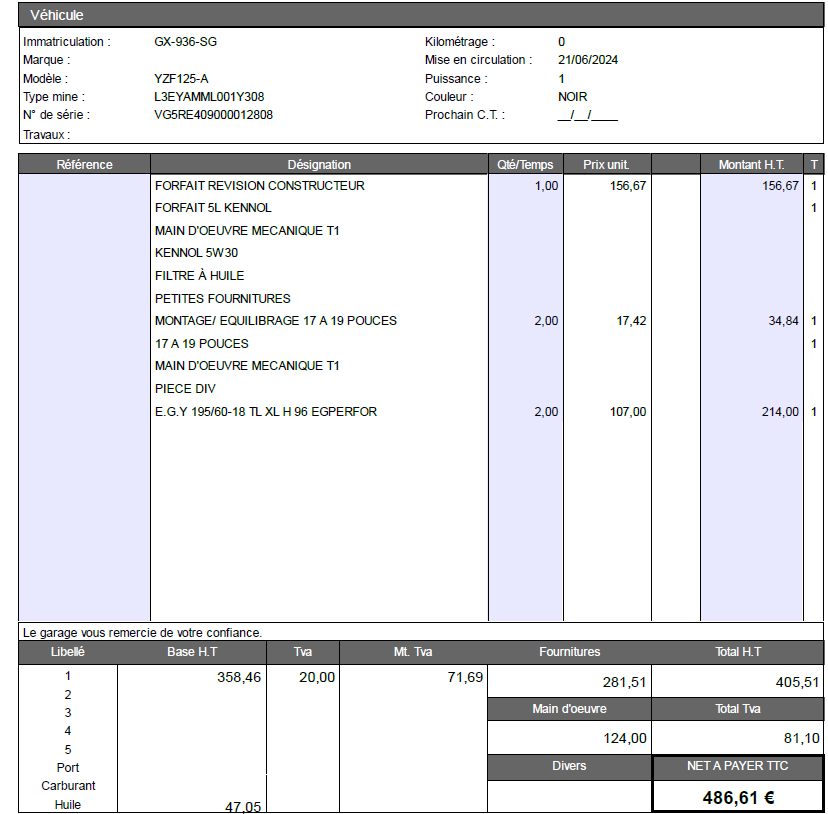Image resolution: width=828 pixels, height=814 pixels.
Task: Click the Base H.T value 358,46
Action: pos(239,677)
